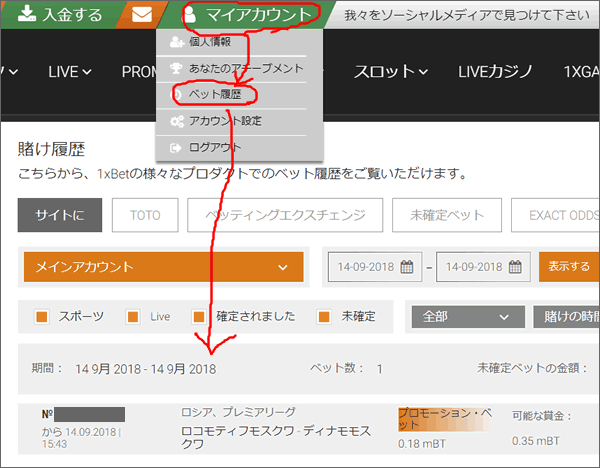
Task: Click 我々をソーシャルメディアで見つけて下さい text
Action: [x=467, y=15]
